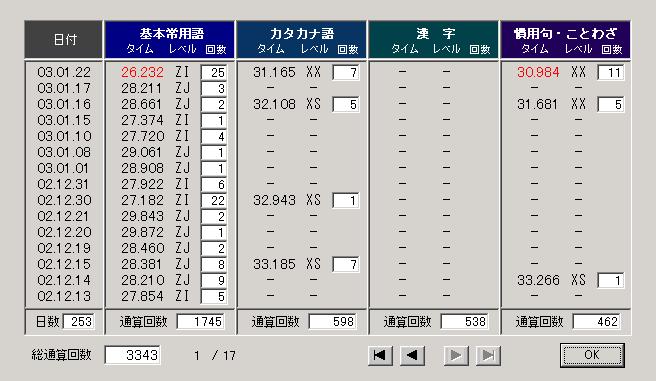The width and height of the screenshot is (656, 381).
Task: Go to the next page of records
Action: pos(456,355)
